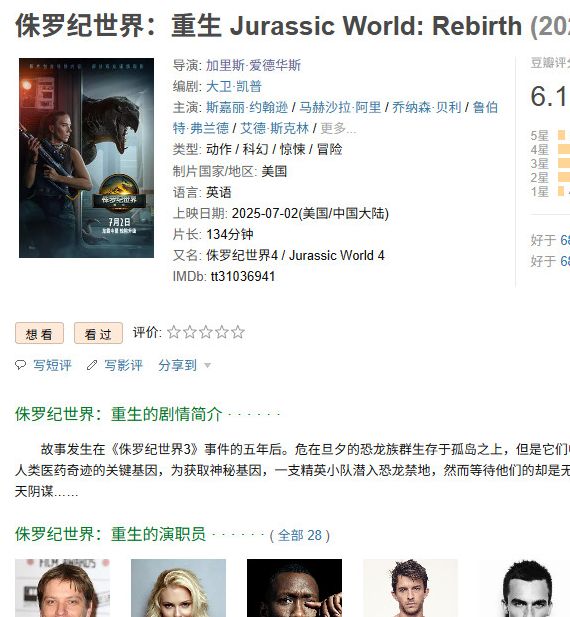570x617 pixels.
Task: Open director 加里斯·爱德华斯 page
Action: (253, 65)
